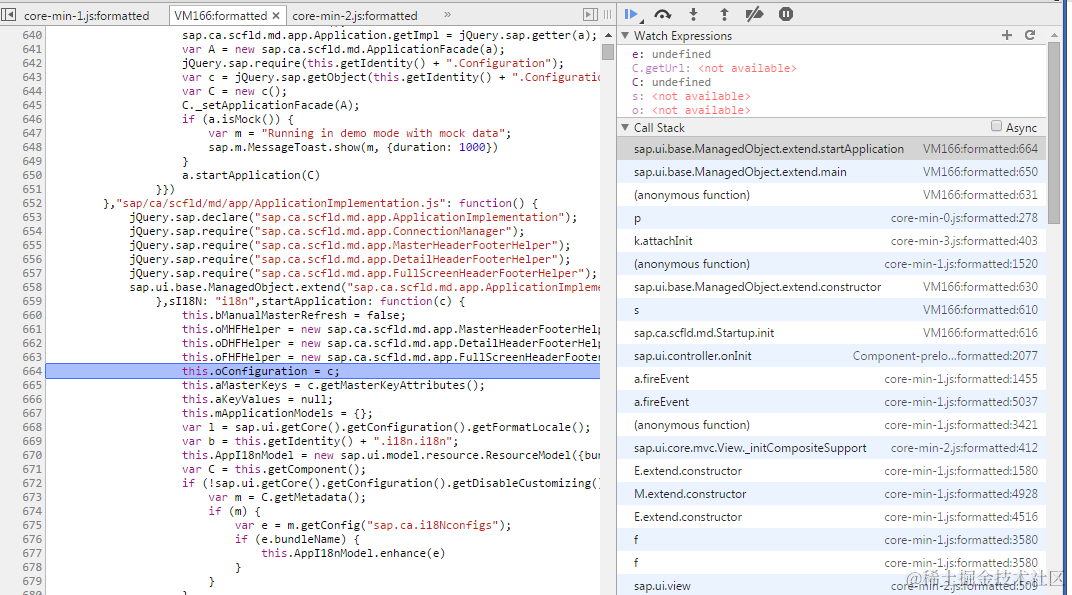Image resolution: width=1072 pixels, height=595 pixels.
Task: Show the file navigator pane
Action: click(9, 14)
